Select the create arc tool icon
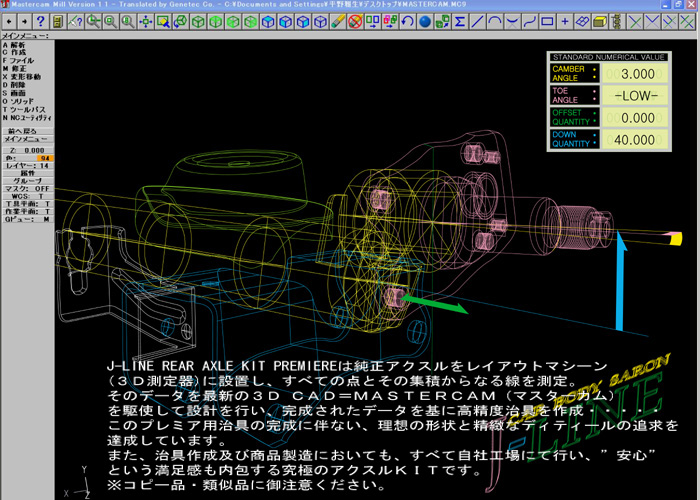 click(x=495, y=21)
